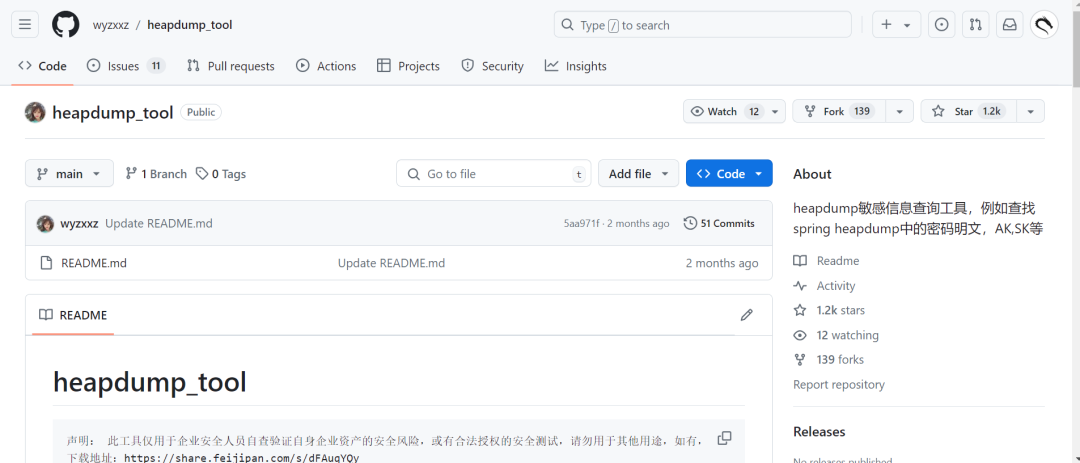
Task: Open the green Code dropdown
Action: (729, 174)
